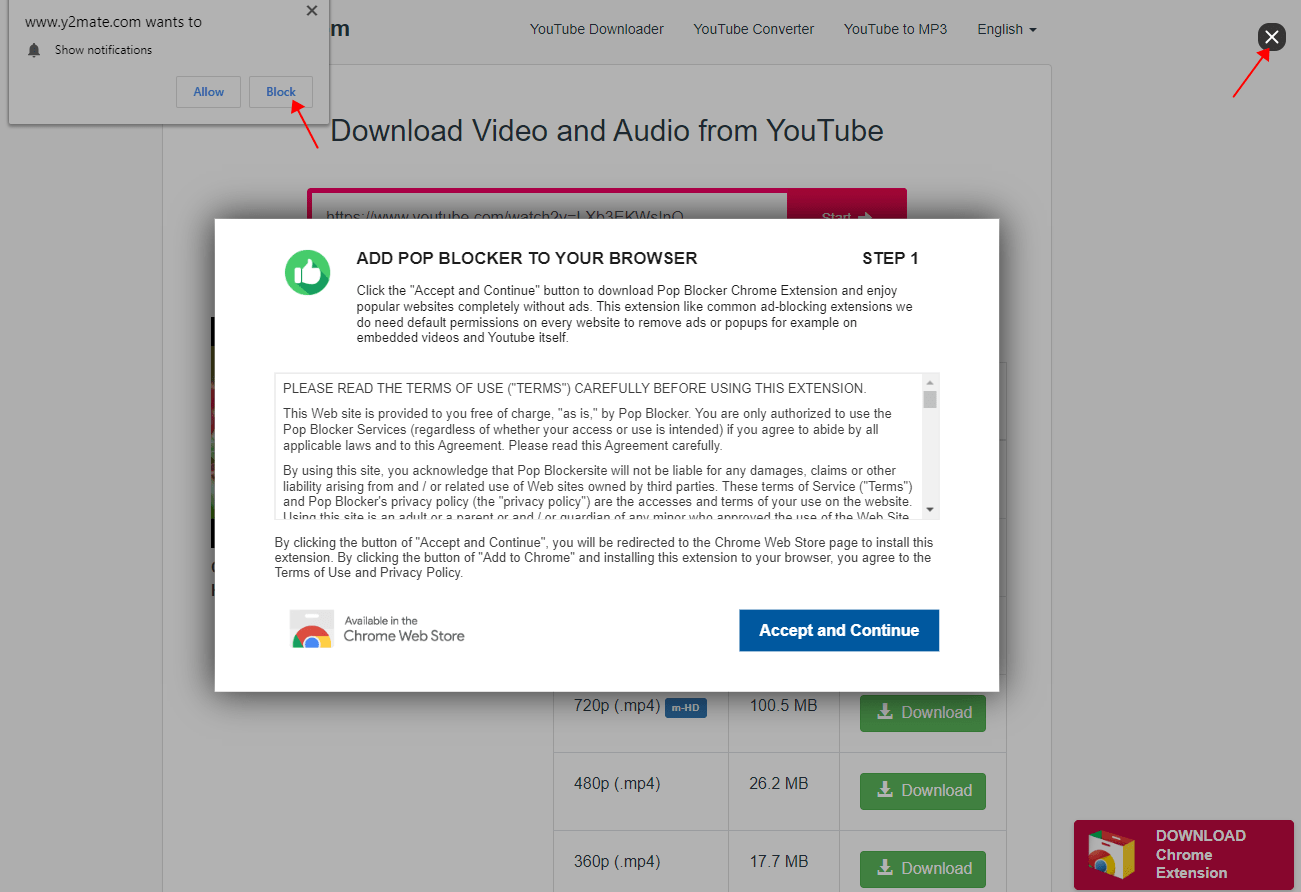Dismiss the y2mate notification permission prompt
This screenshot has width=1301, height=892.
[311, 11]
